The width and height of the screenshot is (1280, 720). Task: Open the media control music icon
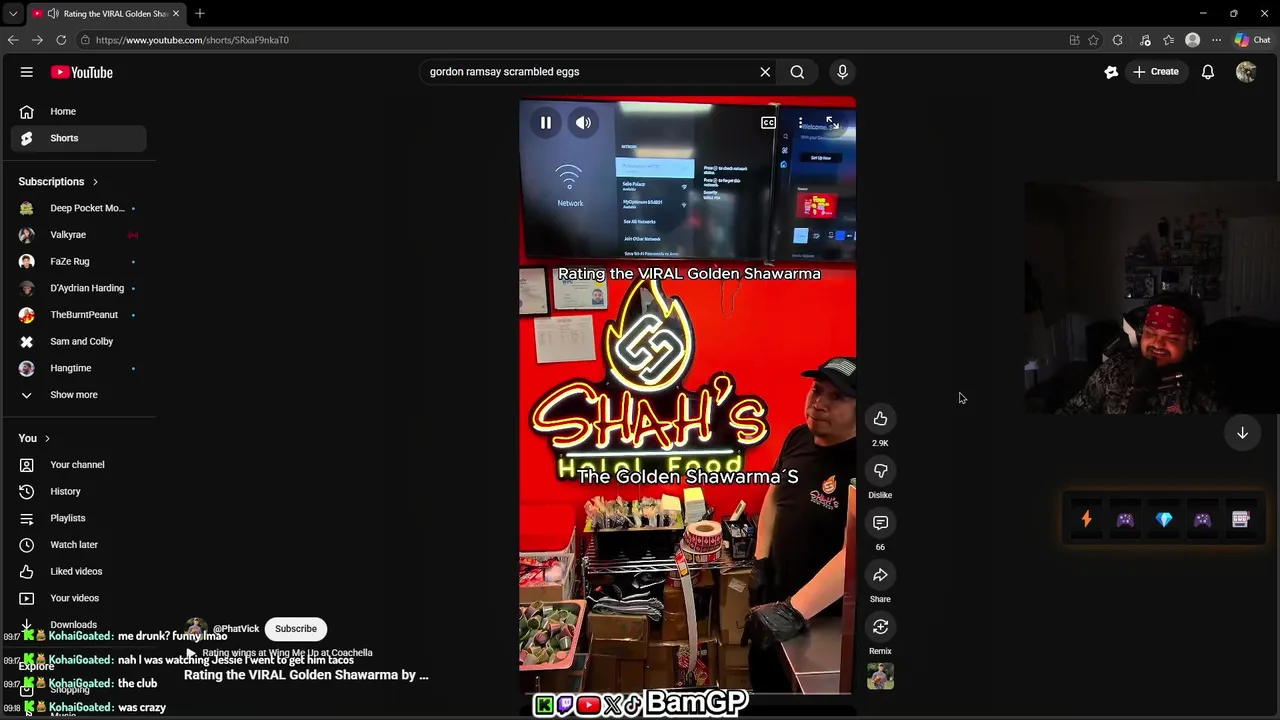click(1144, 40)
